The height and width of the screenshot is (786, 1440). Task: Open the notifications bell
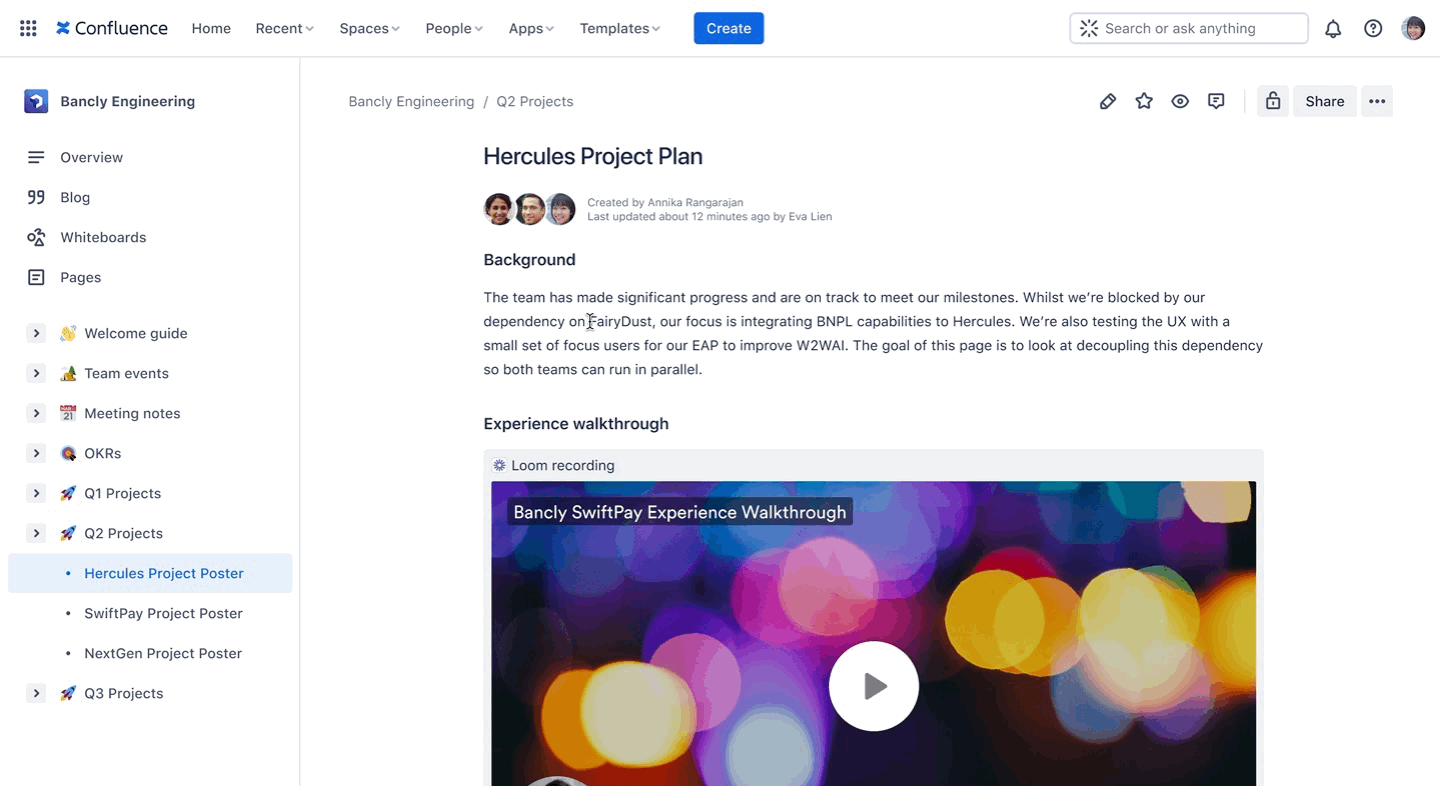coord(1333,28)
